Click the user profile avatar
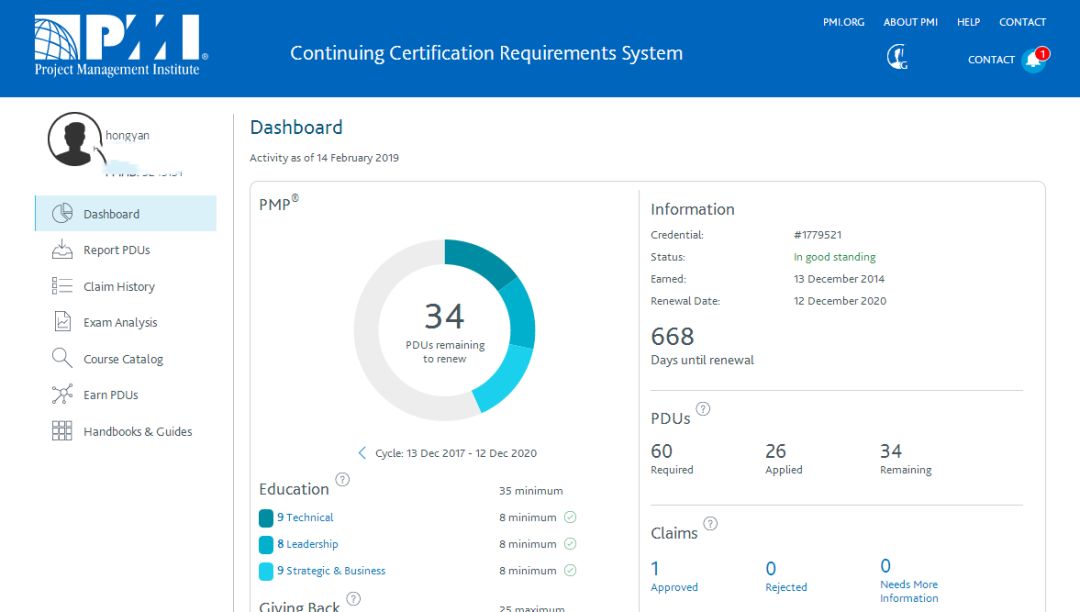 pos(74,139)
